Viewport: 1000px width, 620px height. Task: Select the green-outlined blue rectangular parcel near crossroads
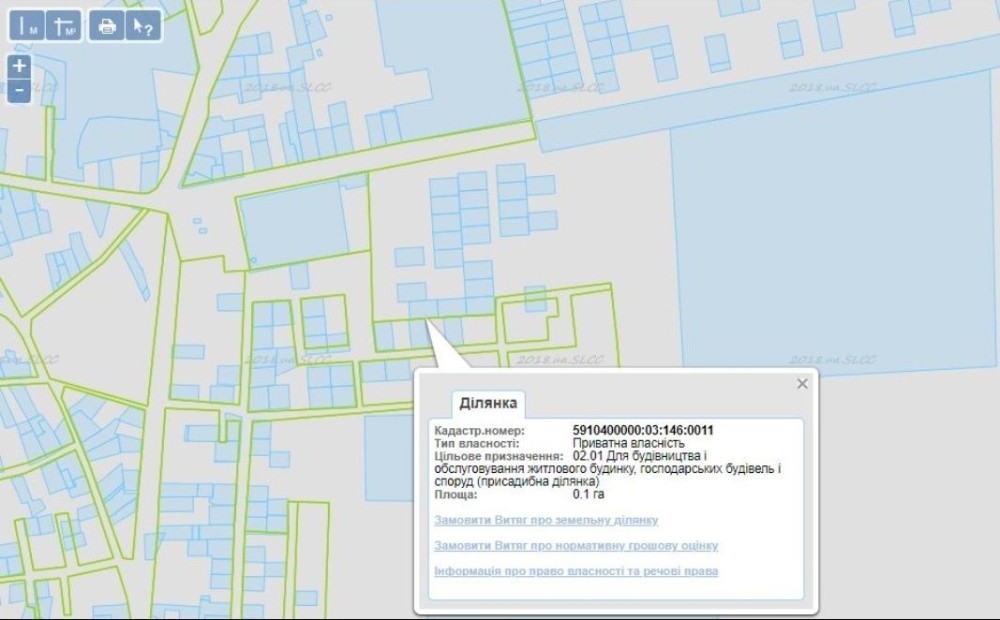tap(295, 225)
